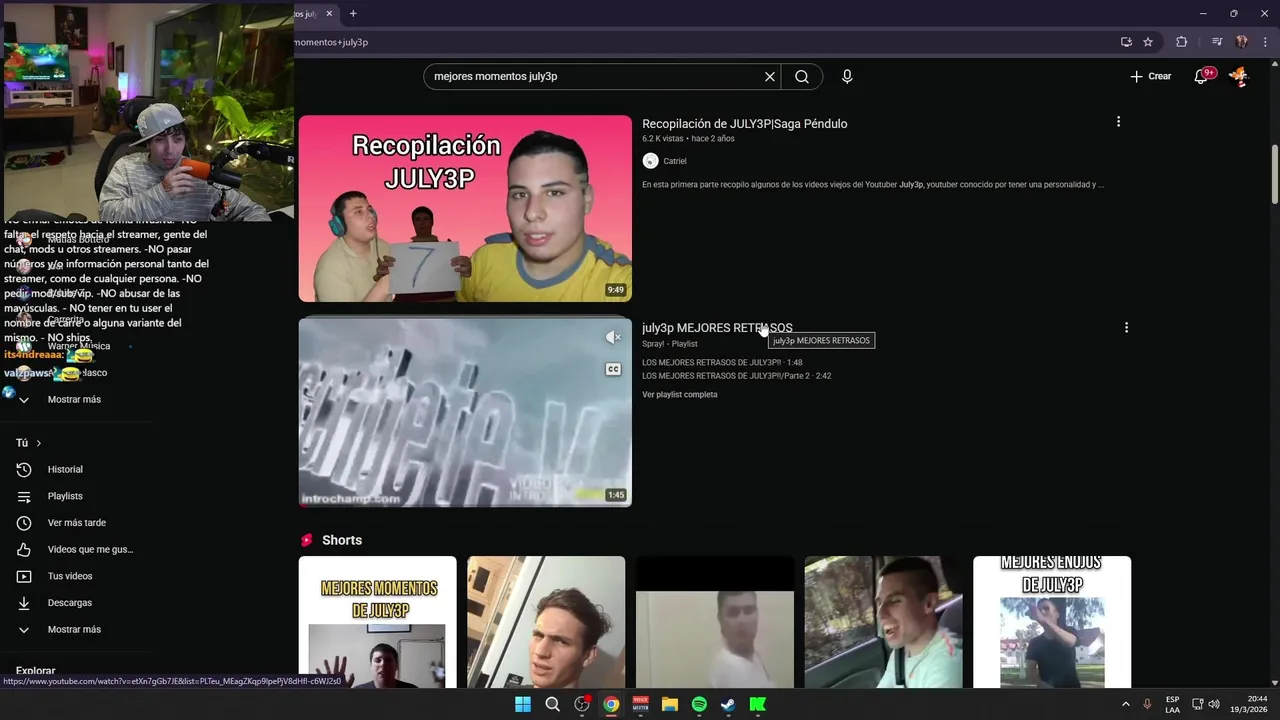Open File Explorer from the taskbar

(670, 704)
